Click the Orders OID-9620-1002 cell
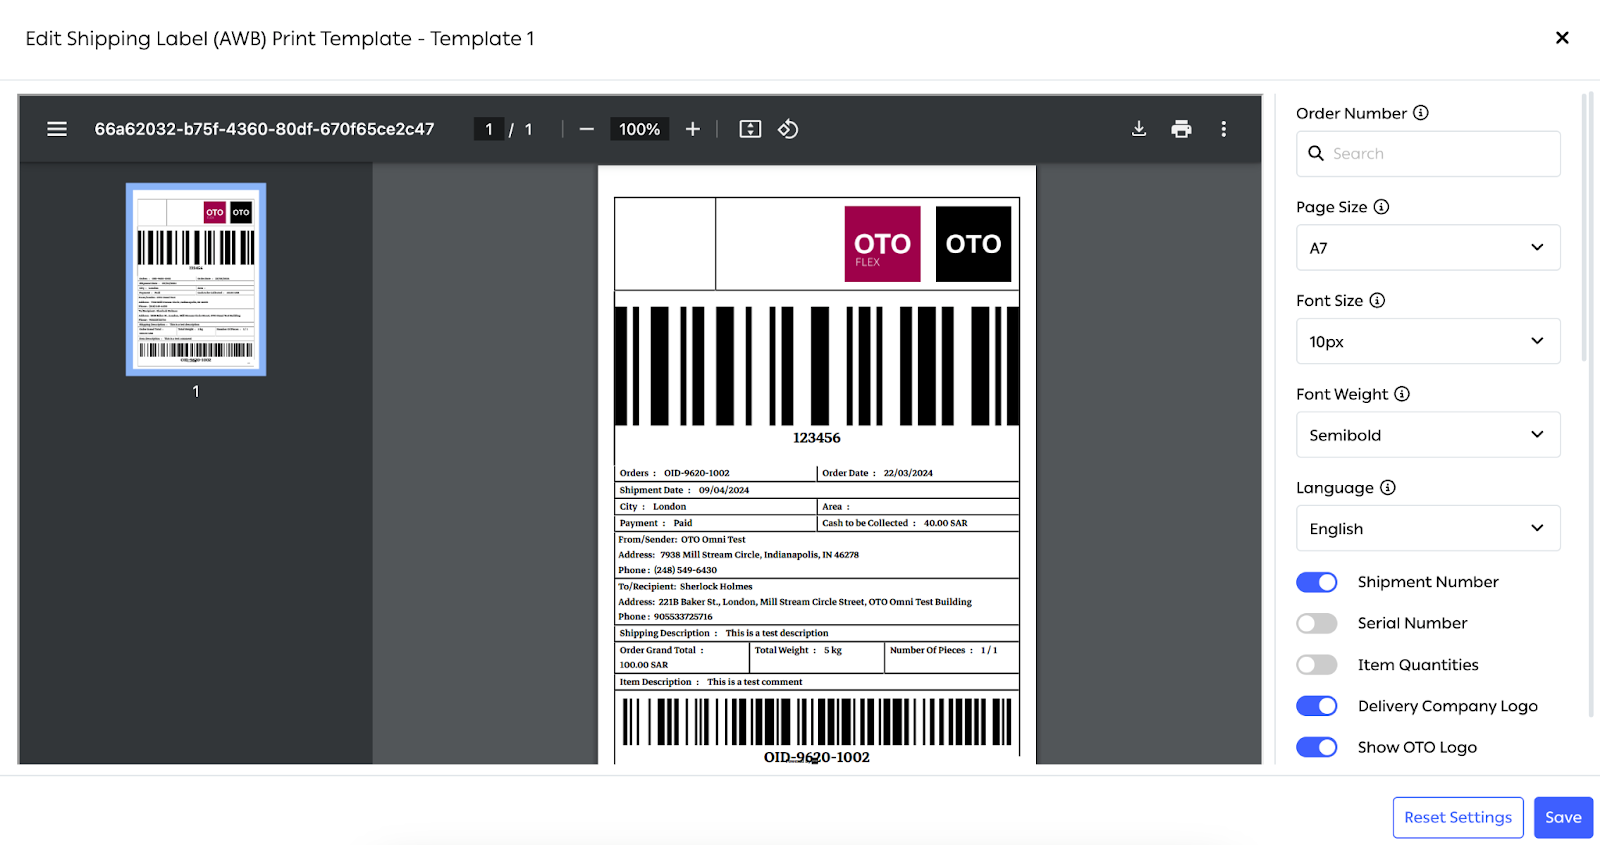This screenshot has width=1600, height=845. [x=716, y=473]
